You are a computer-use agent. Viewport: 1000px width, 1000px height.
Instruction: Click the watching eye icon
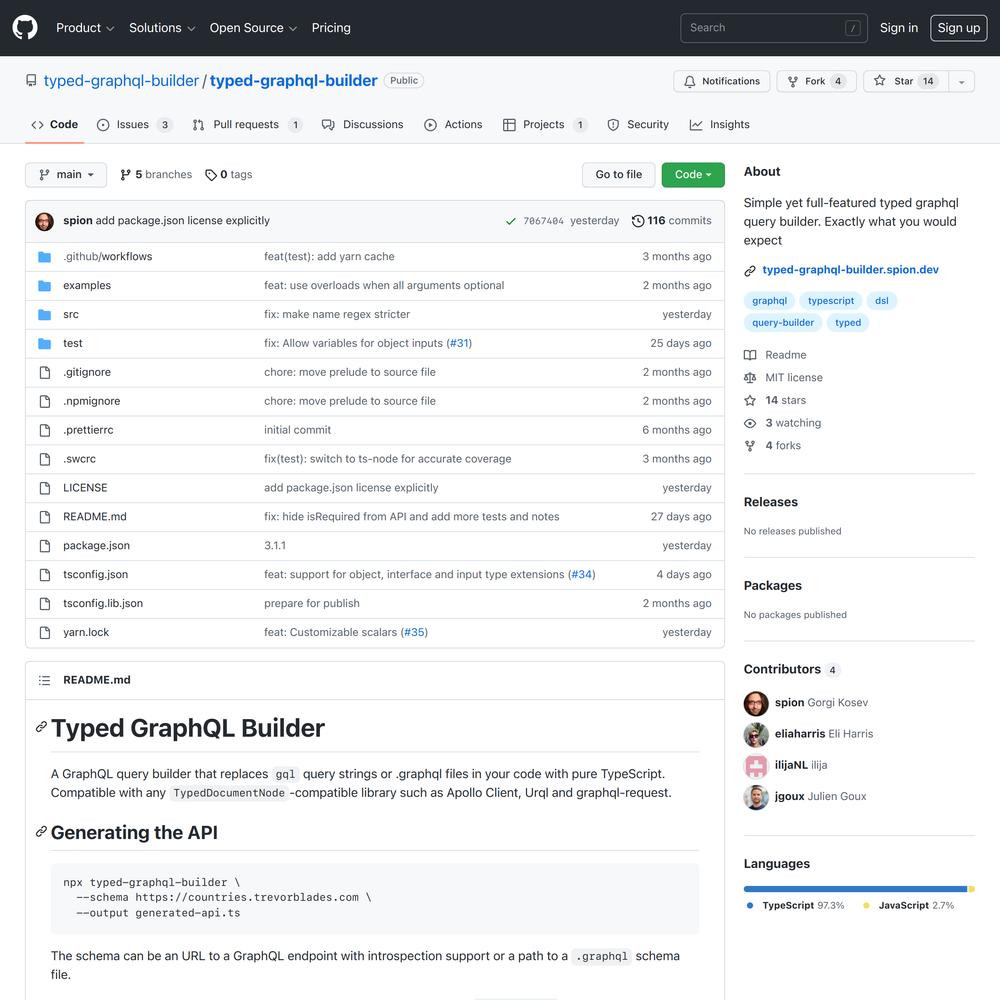tap(750, 423)
